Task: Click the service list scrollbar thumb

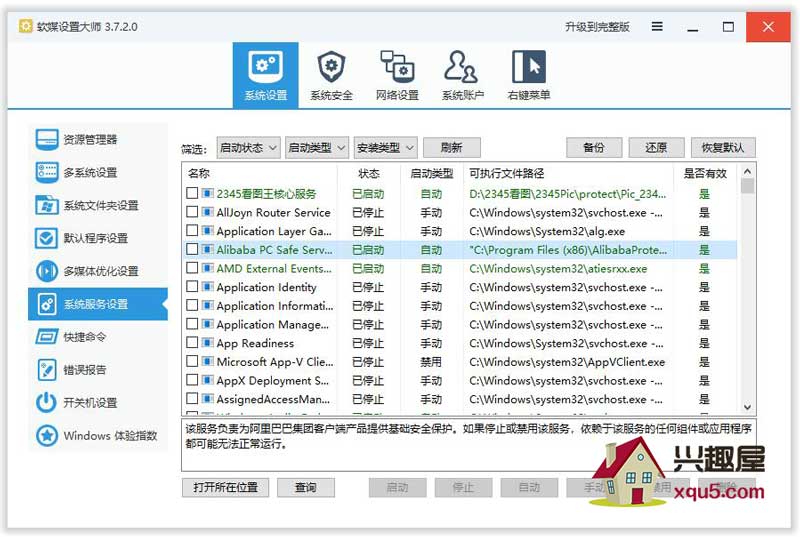Action: pos(747,186)
